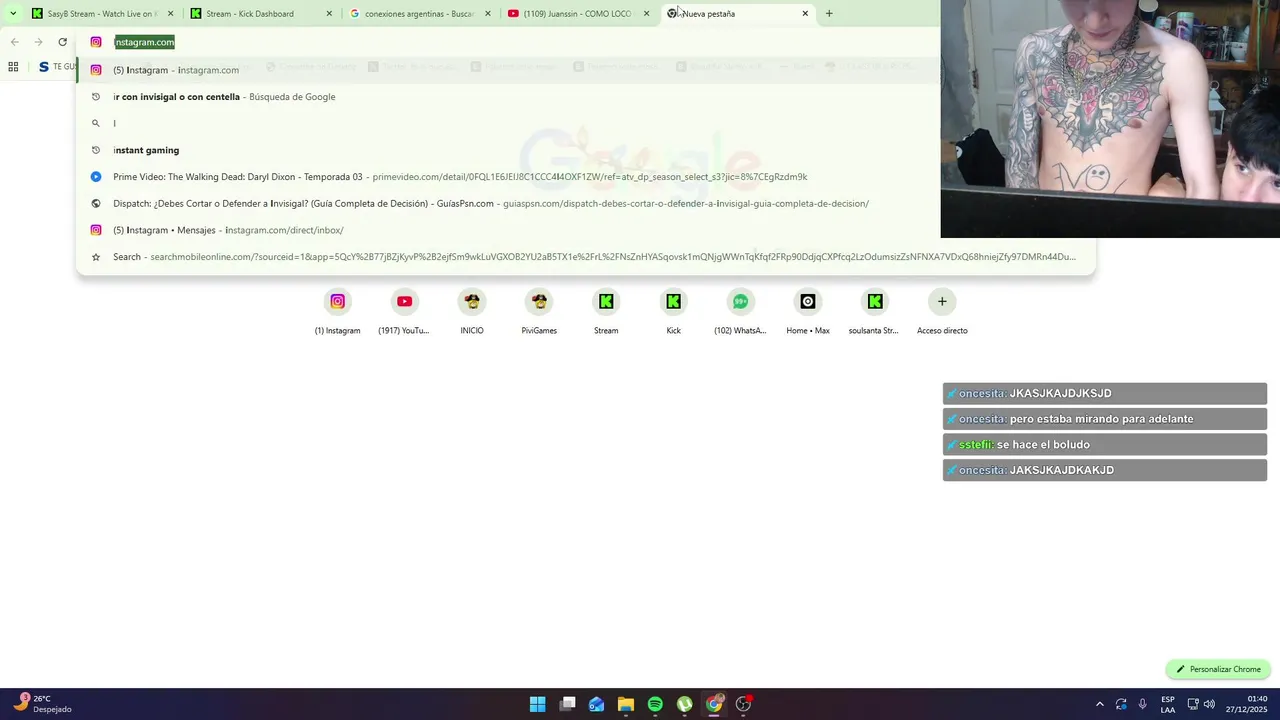Open the ESP LAA language switcher
The width and height of the screenshot is (1280, 720).
point(1168,704)
